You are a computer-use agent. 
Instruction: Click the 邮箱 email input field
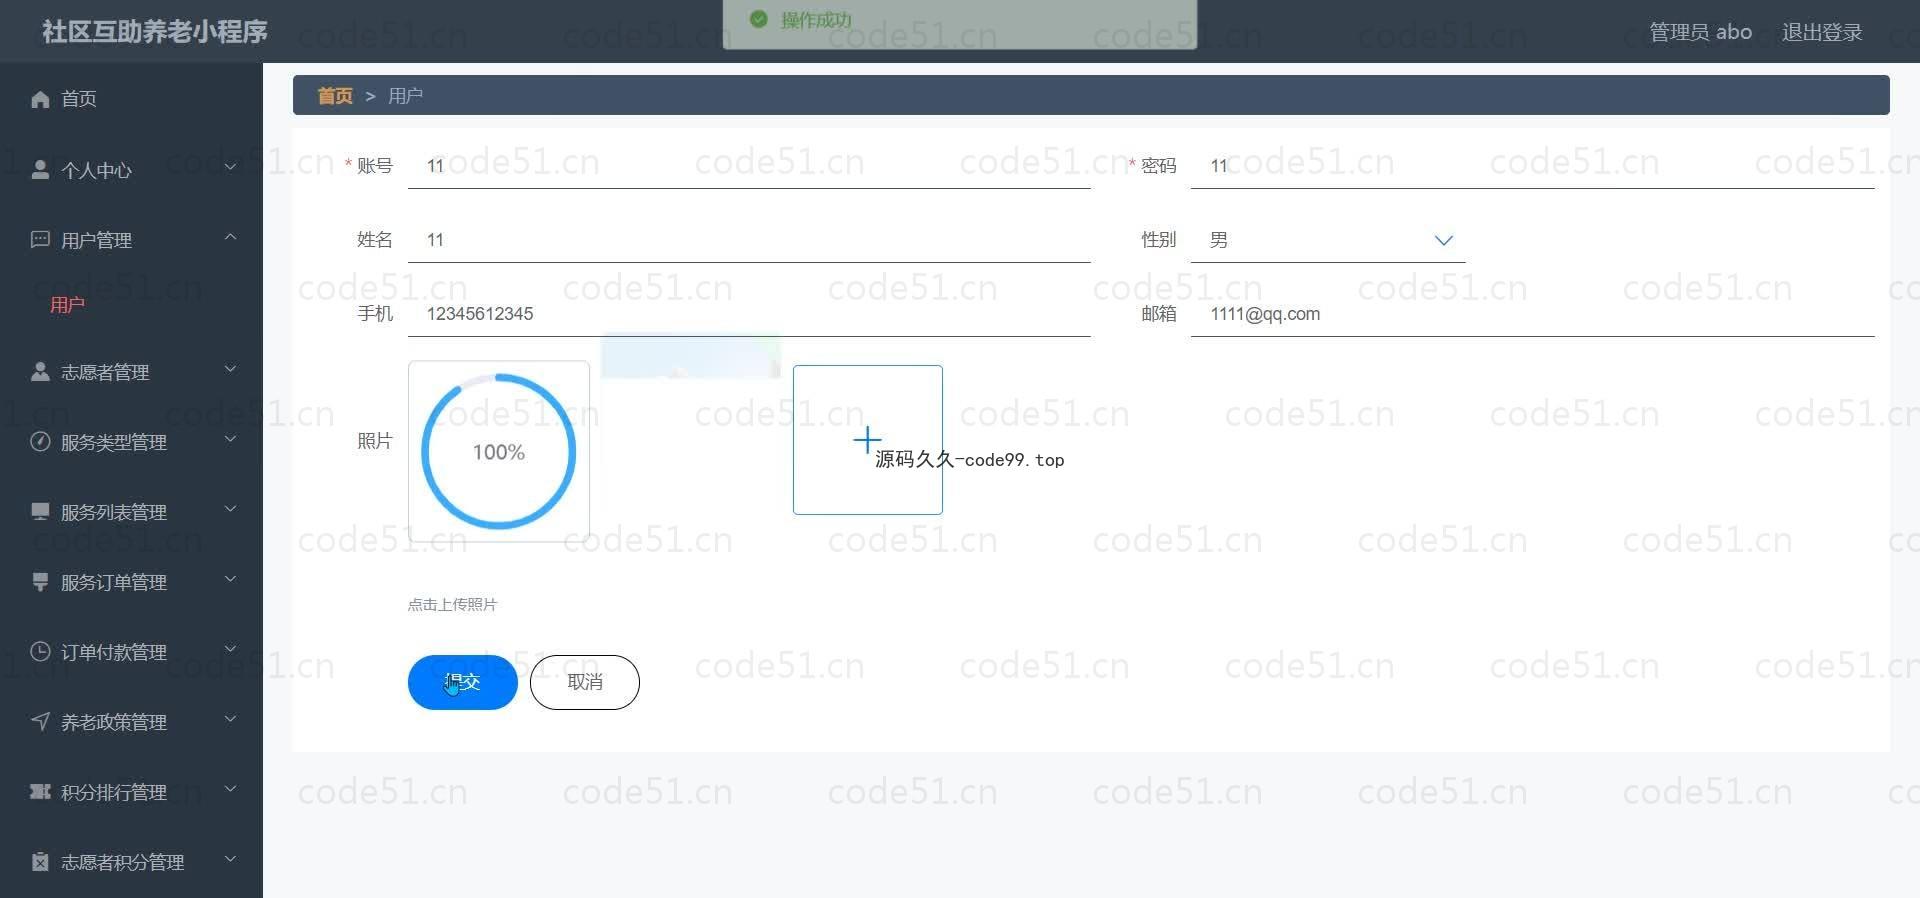click(1532, 314)
